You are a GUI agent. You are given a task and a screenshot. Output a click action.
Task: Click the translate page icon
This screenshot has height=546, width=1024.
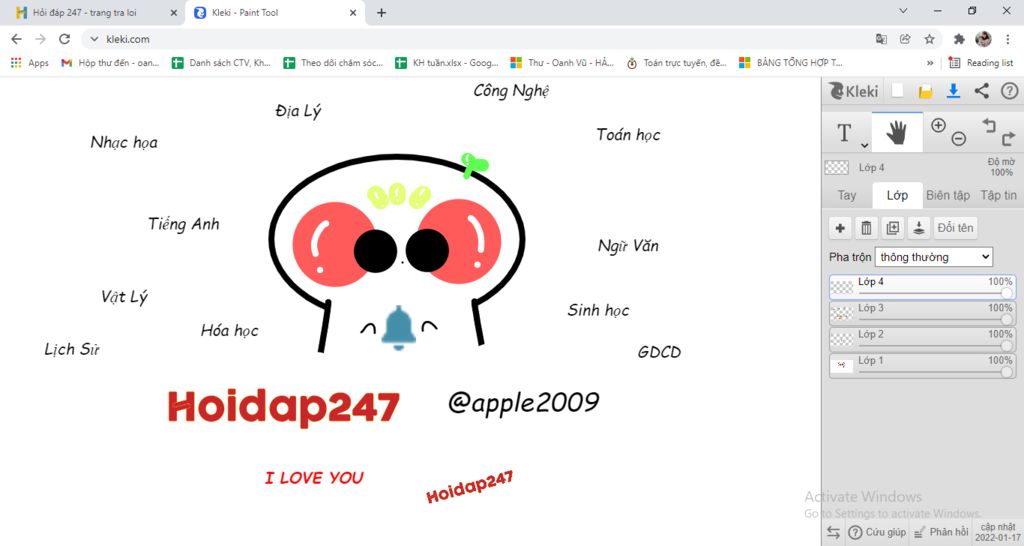[x=881, y=39]
